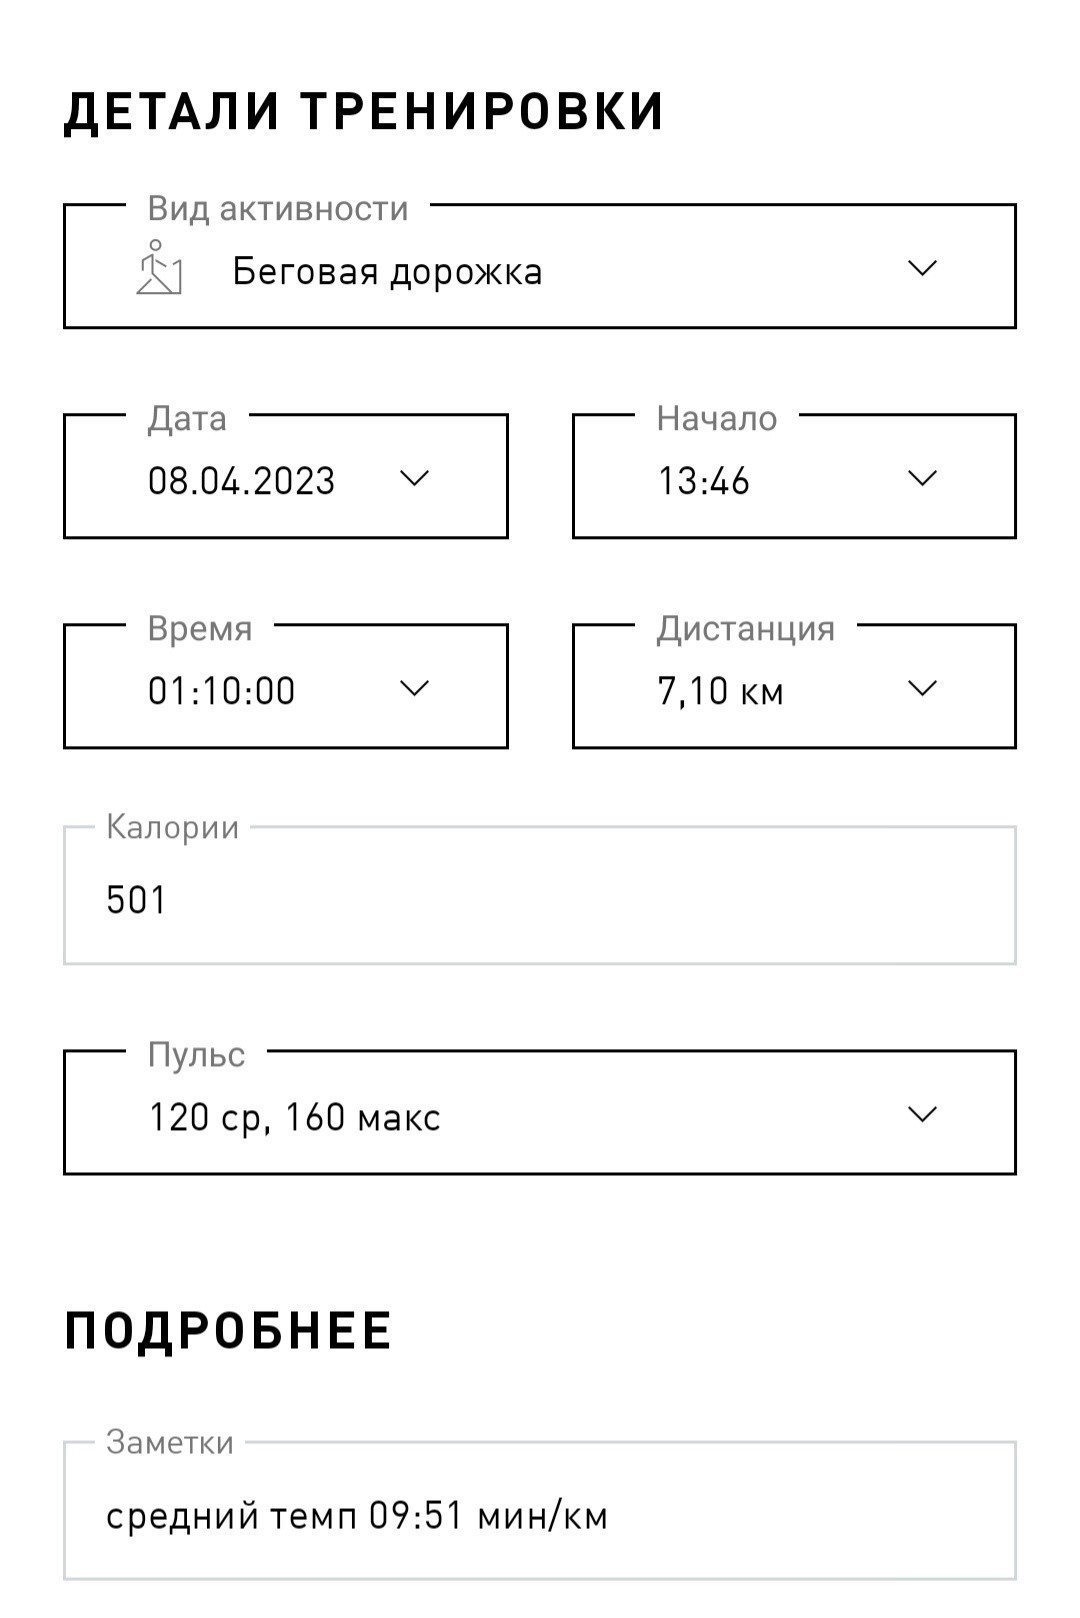Open the Дата picker chevron
The image size is (1080, 1618).
pos(414,478)
